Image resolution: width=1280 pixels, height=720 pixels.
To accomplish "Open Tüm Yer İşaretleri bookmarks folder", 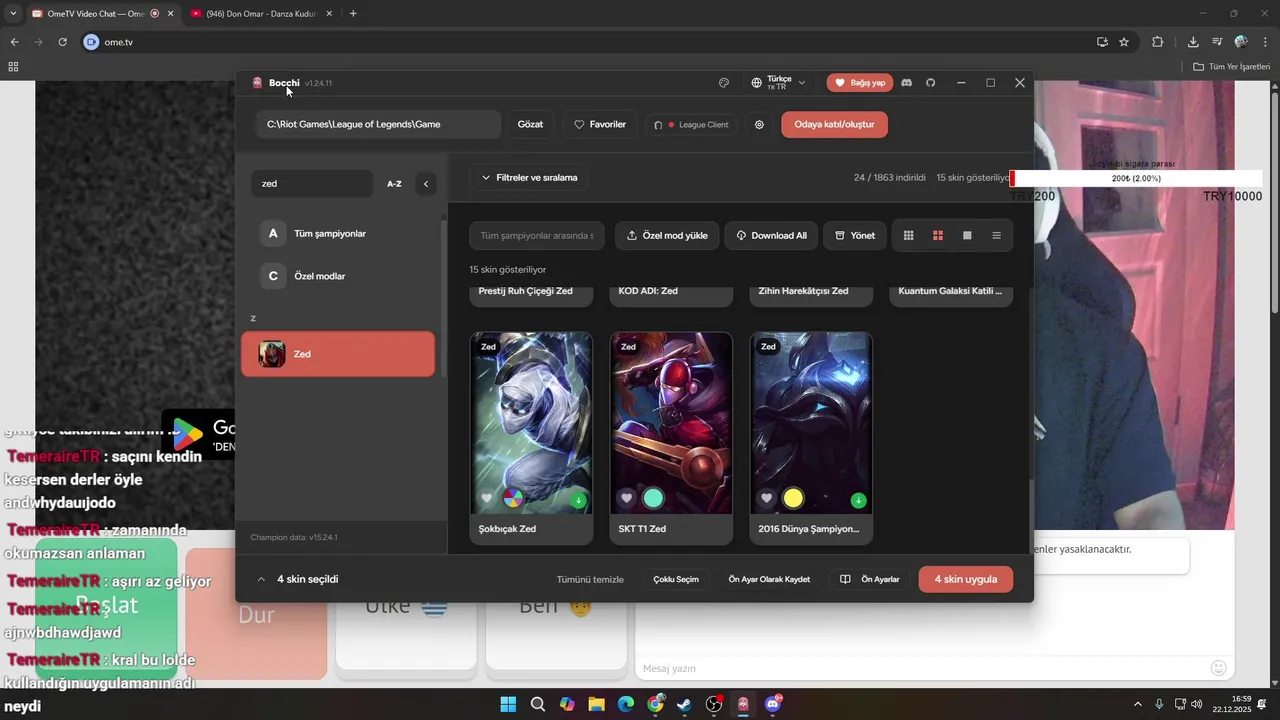I will (1231, 66).
